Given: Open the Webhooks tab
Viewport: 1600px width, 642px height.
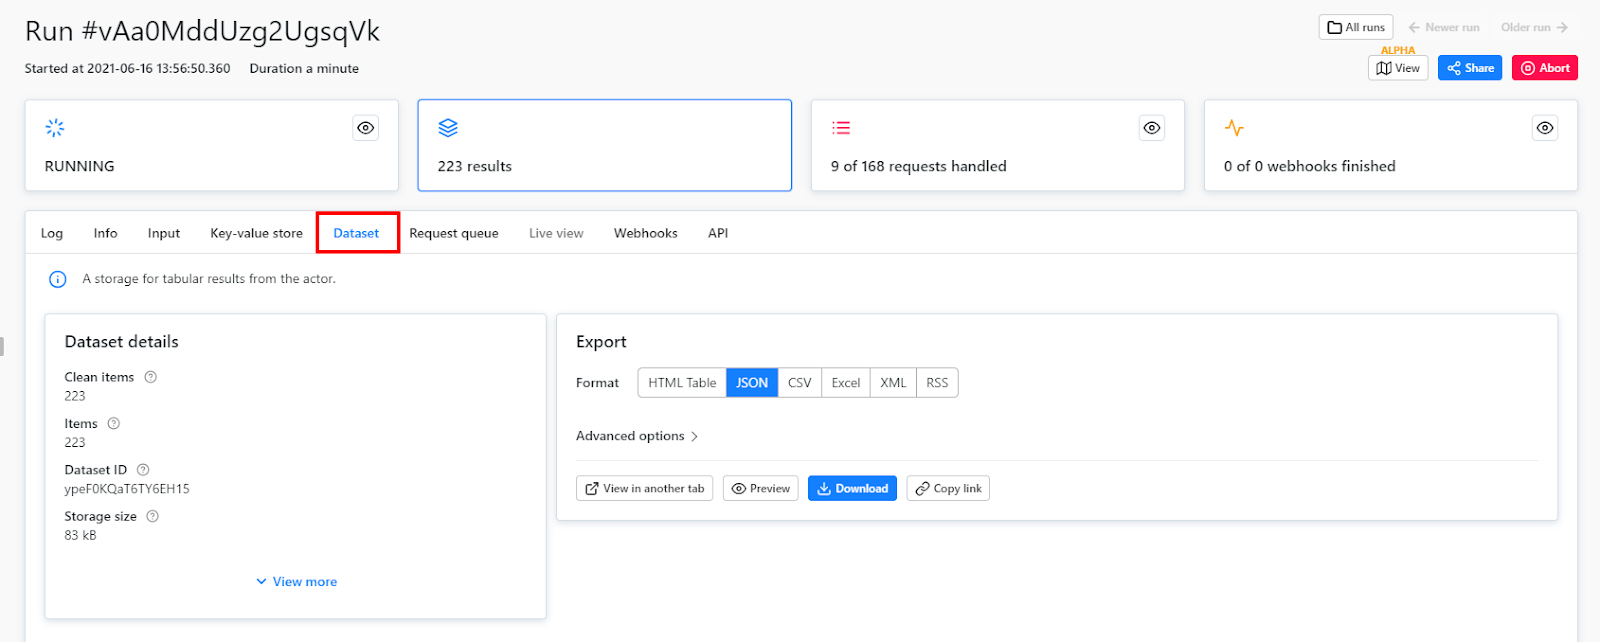Looking at the screenshot, I should point(646,233).
